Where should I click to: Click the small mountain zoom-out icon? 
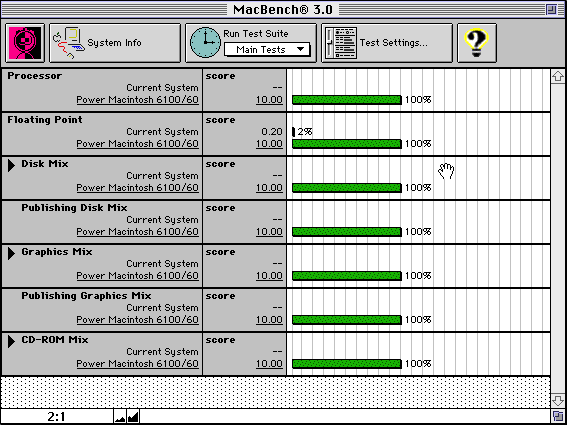(120, 417)
